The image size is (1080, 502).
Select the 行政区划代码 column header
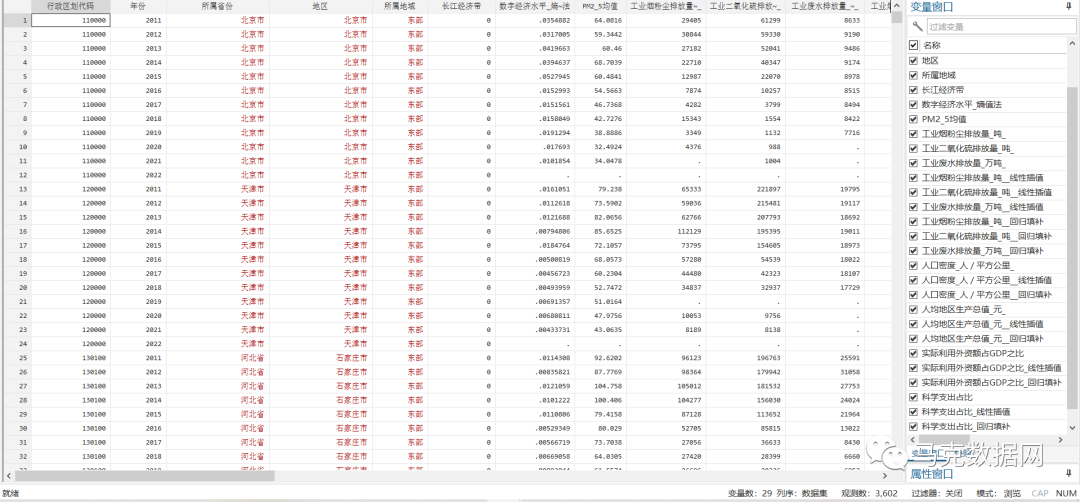click(70, 6)
